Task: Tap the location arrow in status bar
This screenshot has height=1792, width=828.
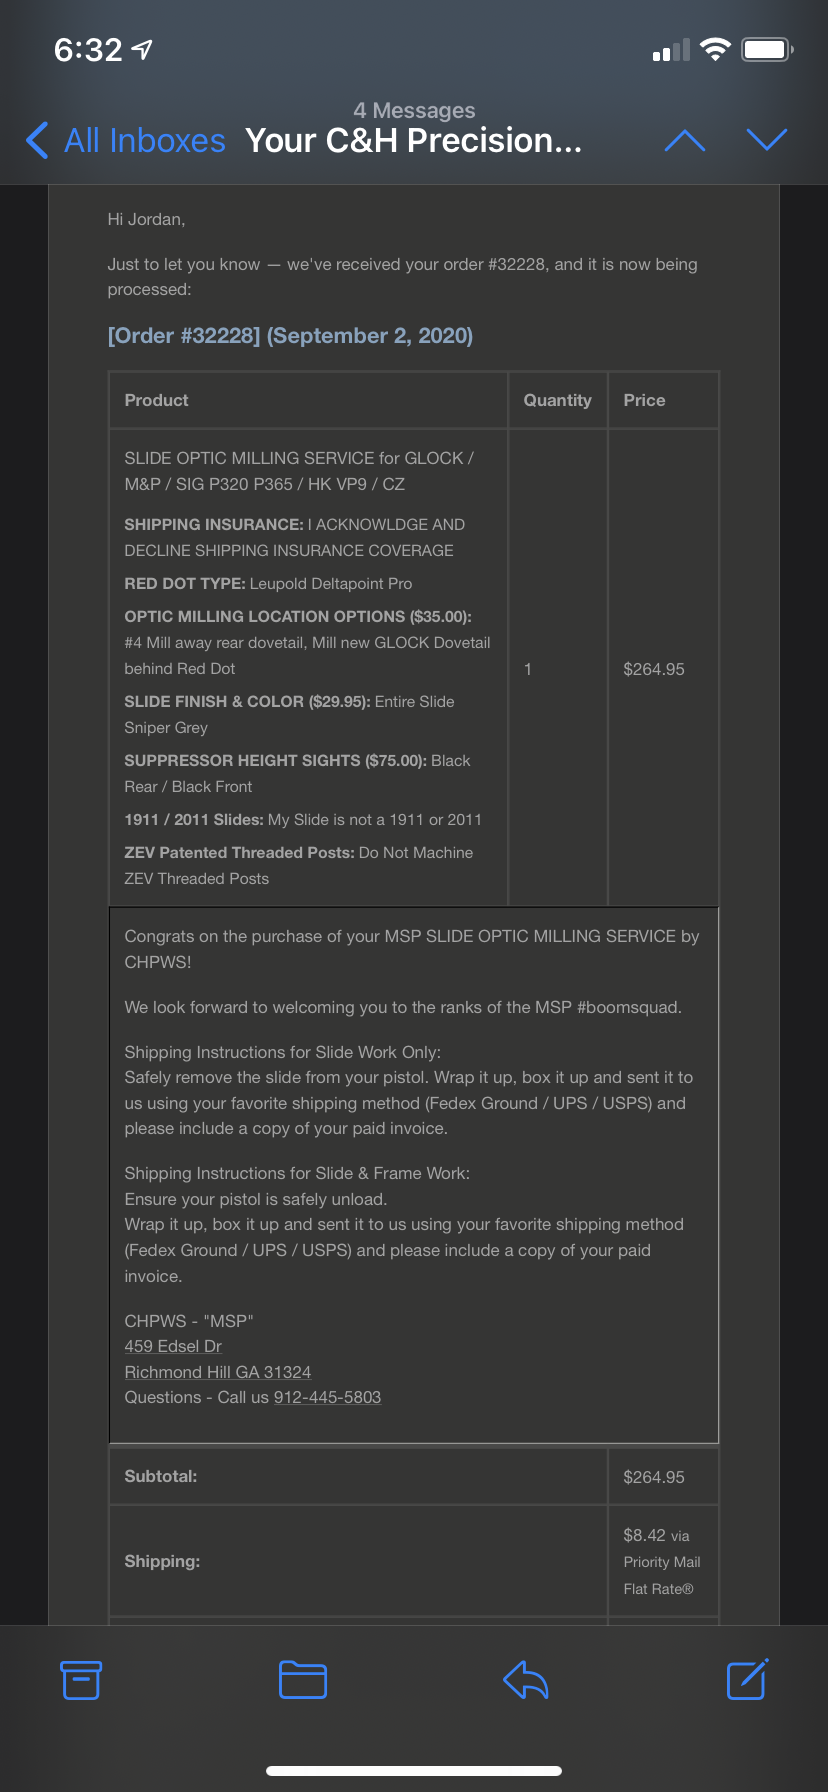Action: [x=142, y=49]
